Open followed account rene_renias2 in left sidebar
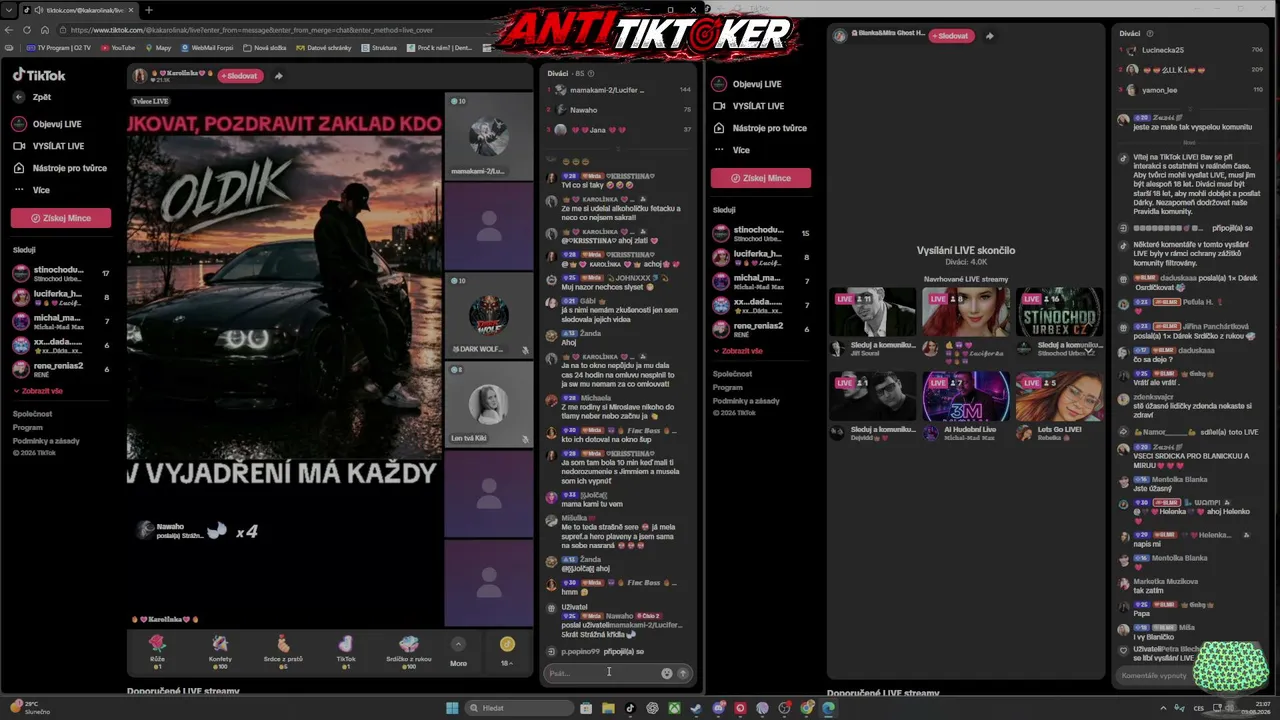 (61, 369)
